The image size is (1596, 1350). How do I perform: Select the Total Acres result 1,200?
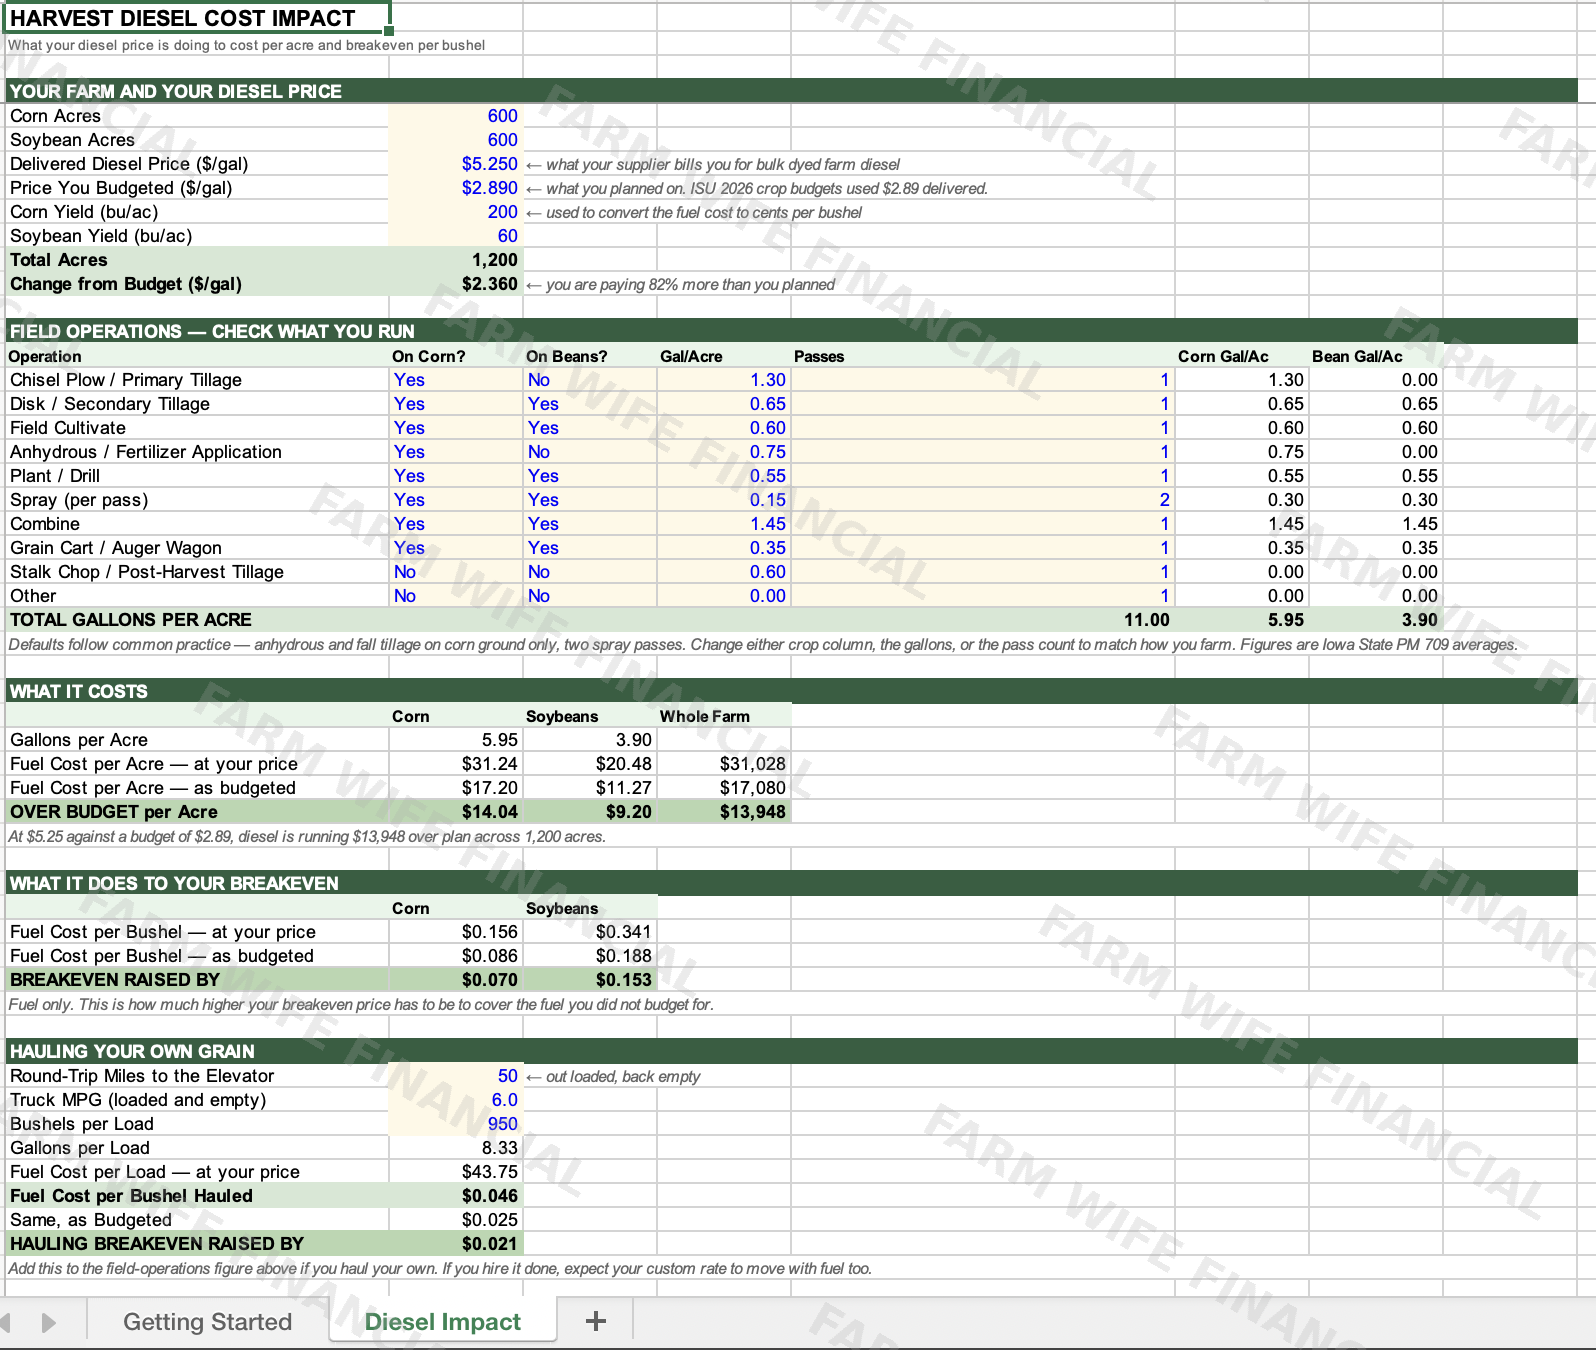(456, 260)
